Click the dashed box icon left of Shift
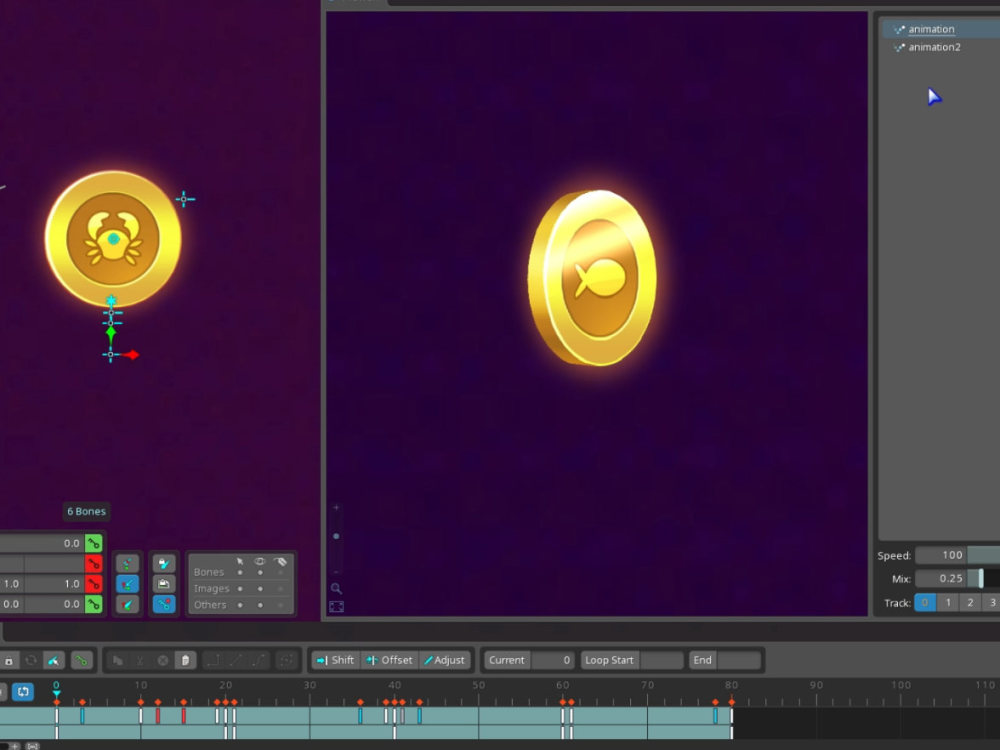Screen dimensions: 1000x750 pyautogui.click(x=286, y=661)
